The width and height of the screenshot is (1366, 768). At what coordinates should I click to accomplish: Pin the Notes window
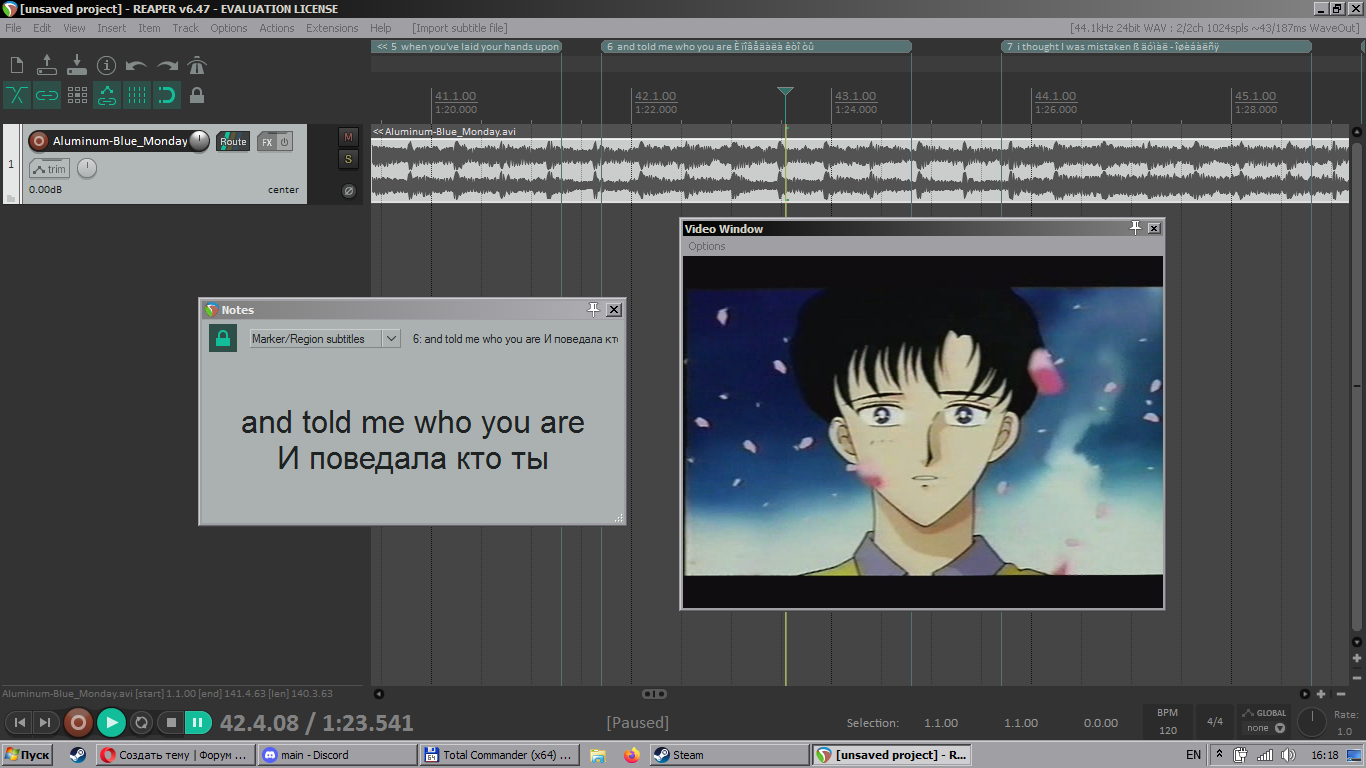pos(593,310)
